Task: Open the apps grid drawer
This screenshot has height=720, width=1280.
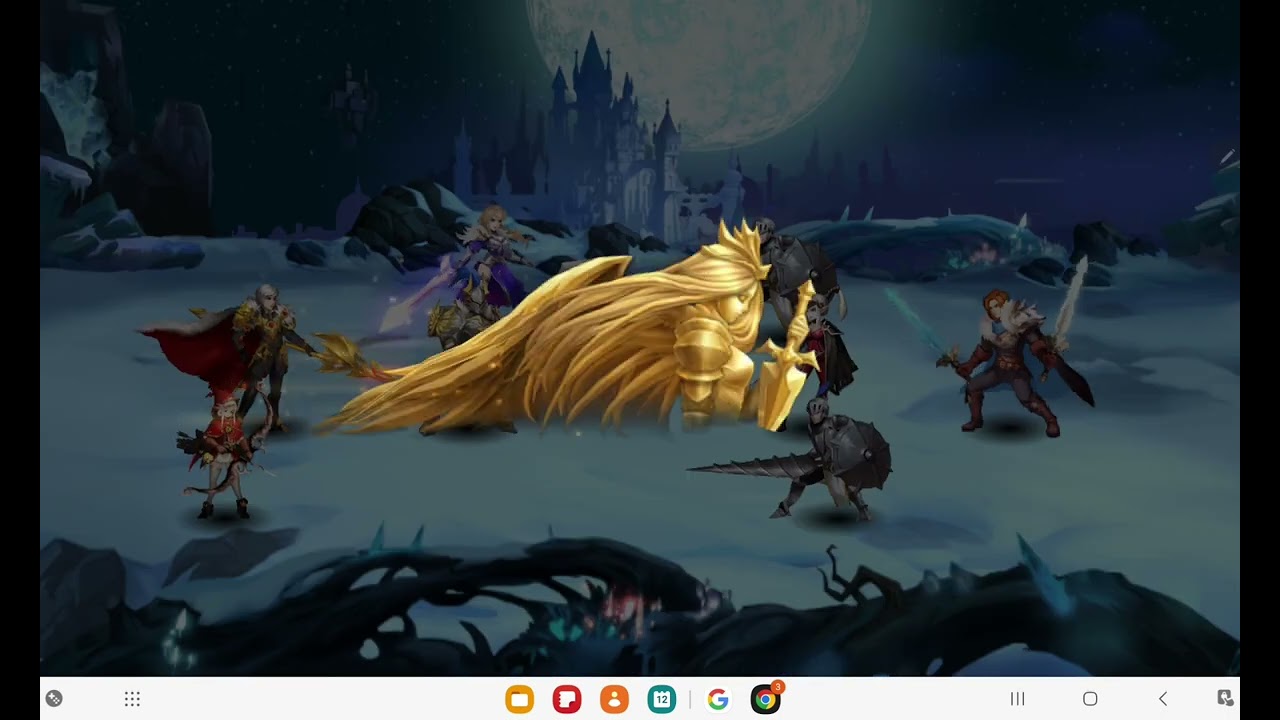Action: (x=132, y=699)
